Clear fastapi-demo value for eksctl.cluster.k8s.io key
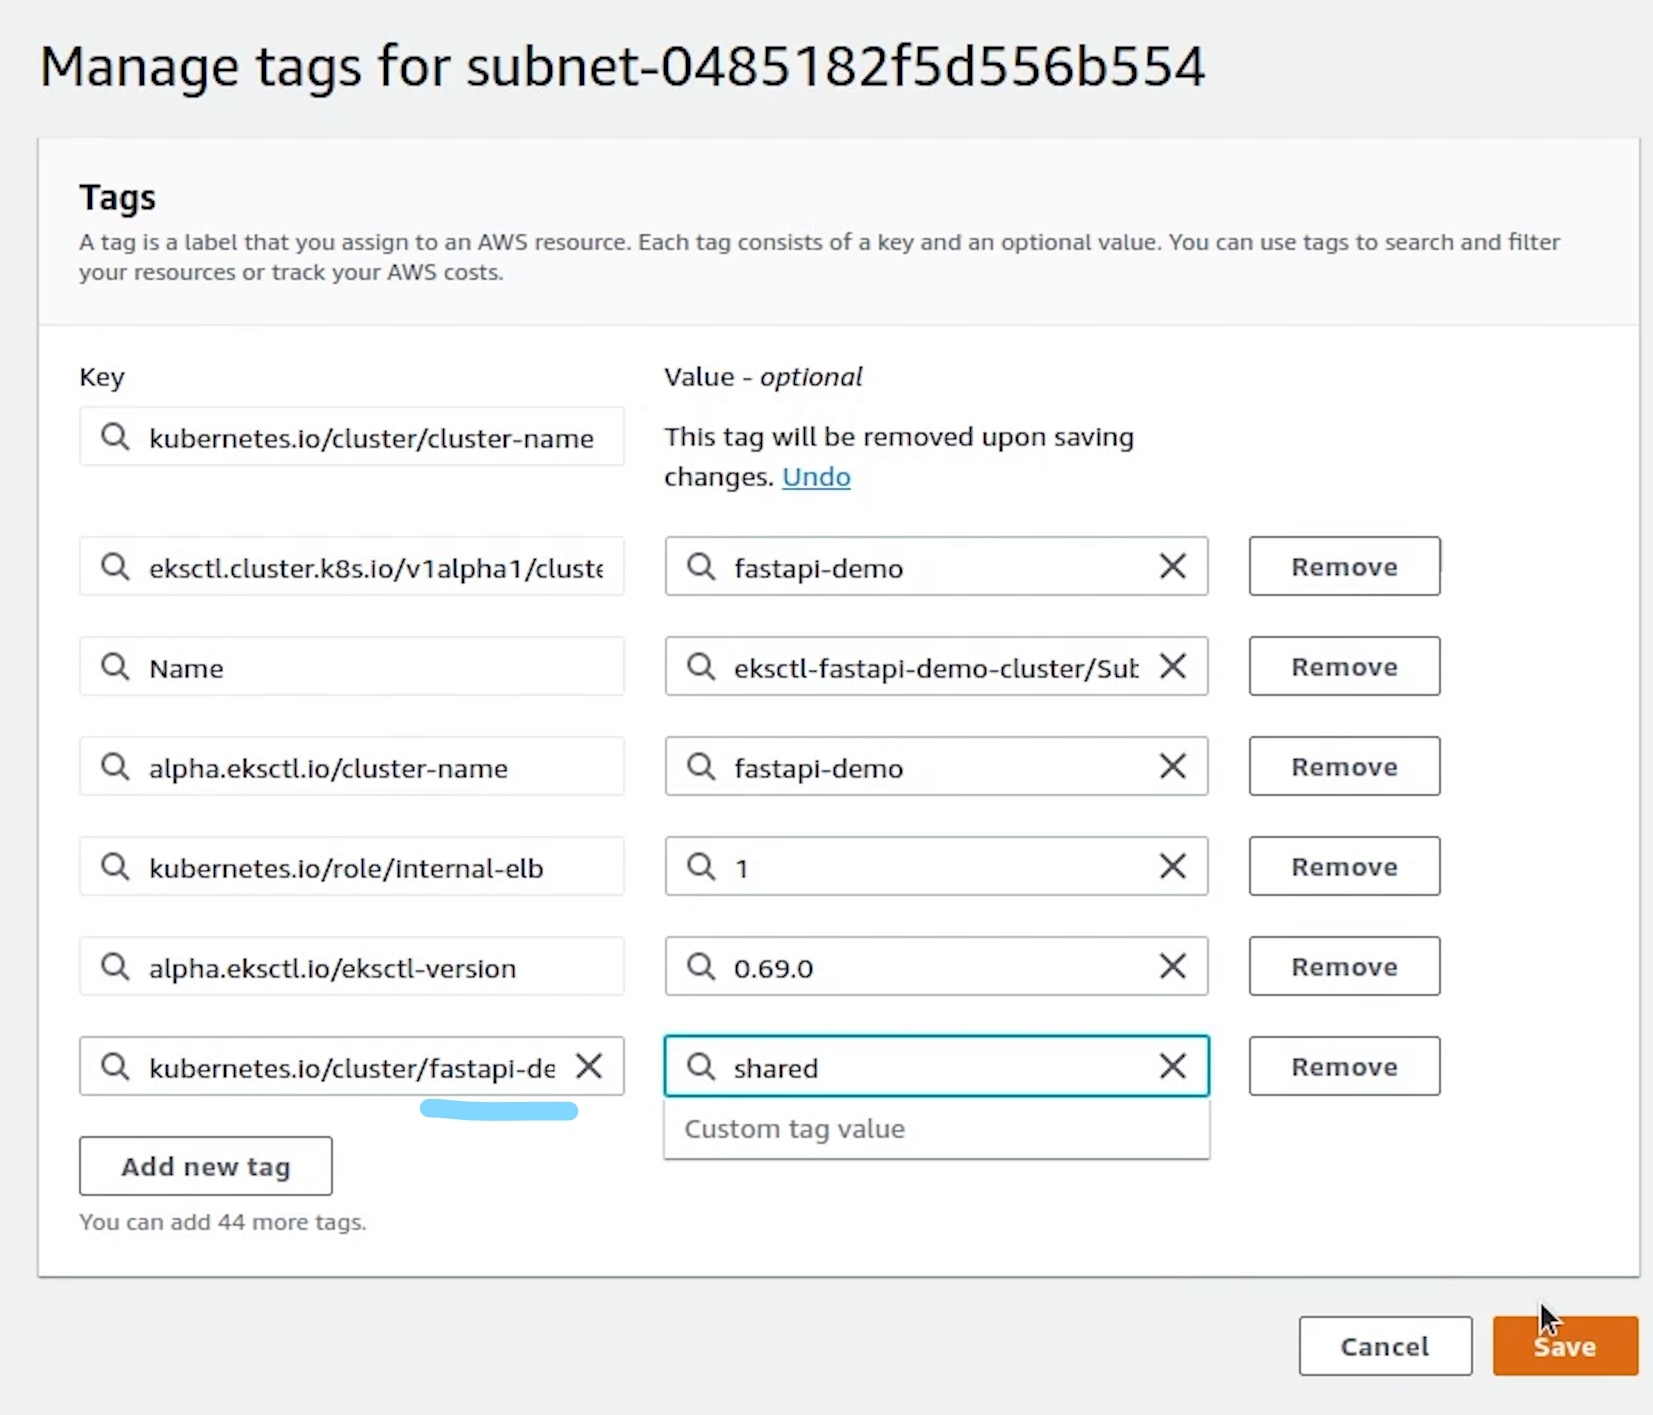Image resolution: width=1653 pixels, height=1415 pixels. click(x=1173, y=566)
